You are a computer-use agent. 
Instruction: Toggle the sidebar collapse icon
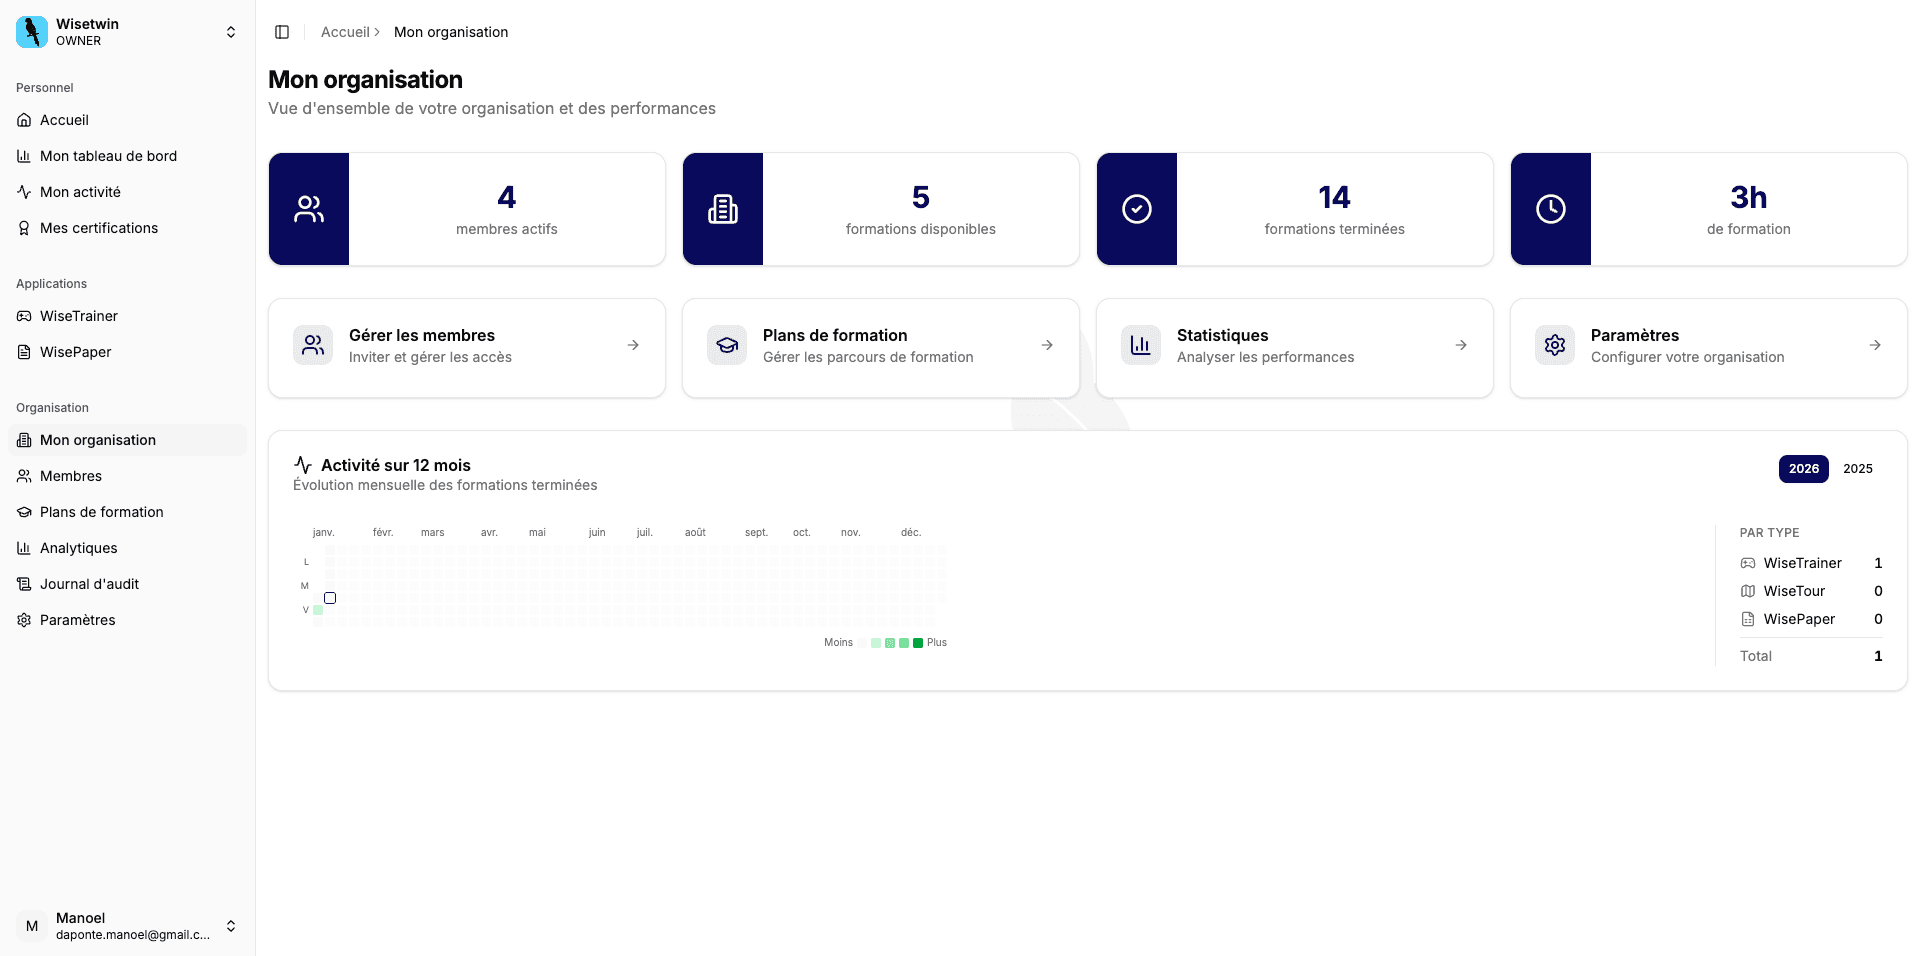pos(281,32)
